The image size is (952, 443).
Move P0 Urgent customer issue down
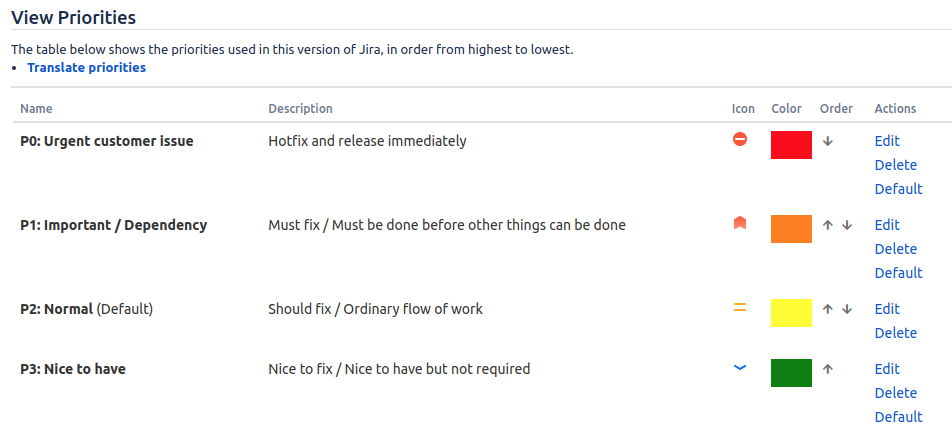828,141
